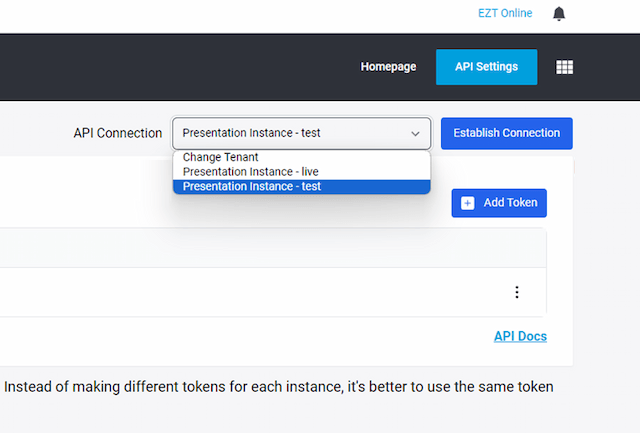Click the EZT Online link
This screenshot has width=640, height=433.
click(x=505, y=13)
